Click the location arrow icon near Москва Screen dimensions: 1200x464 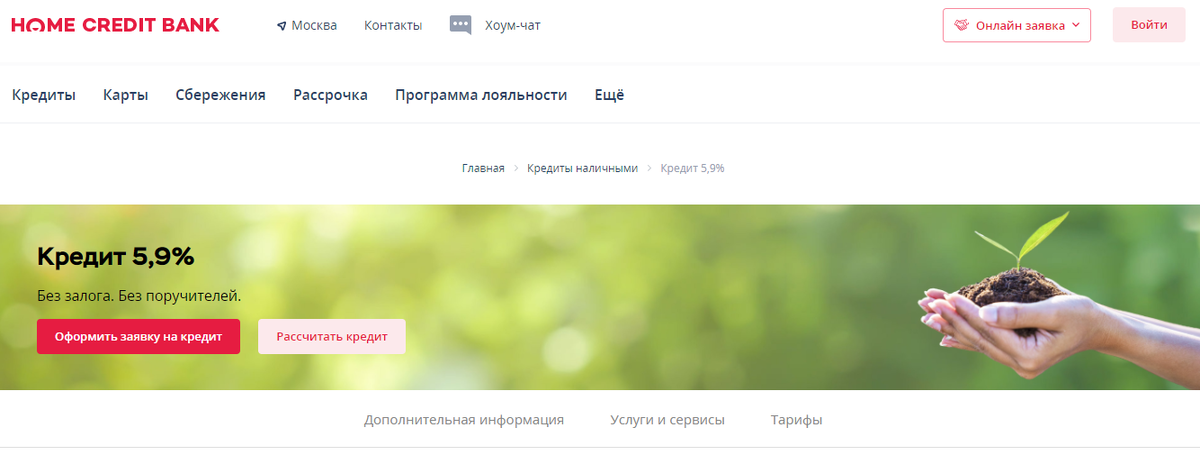click(x=282, y=26)
